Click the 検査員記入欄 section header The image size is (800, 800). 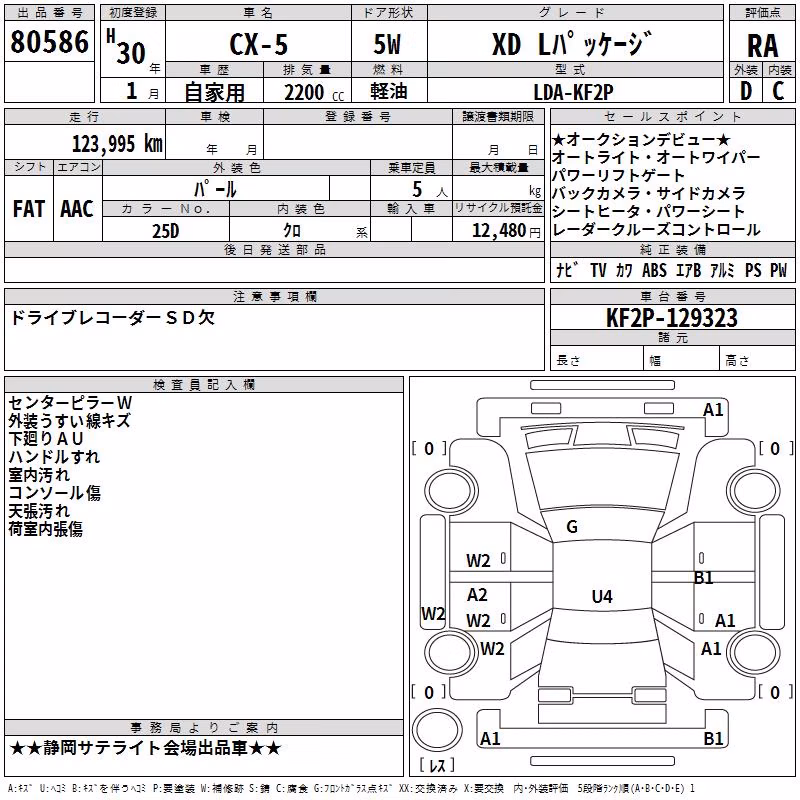(204, 385)
